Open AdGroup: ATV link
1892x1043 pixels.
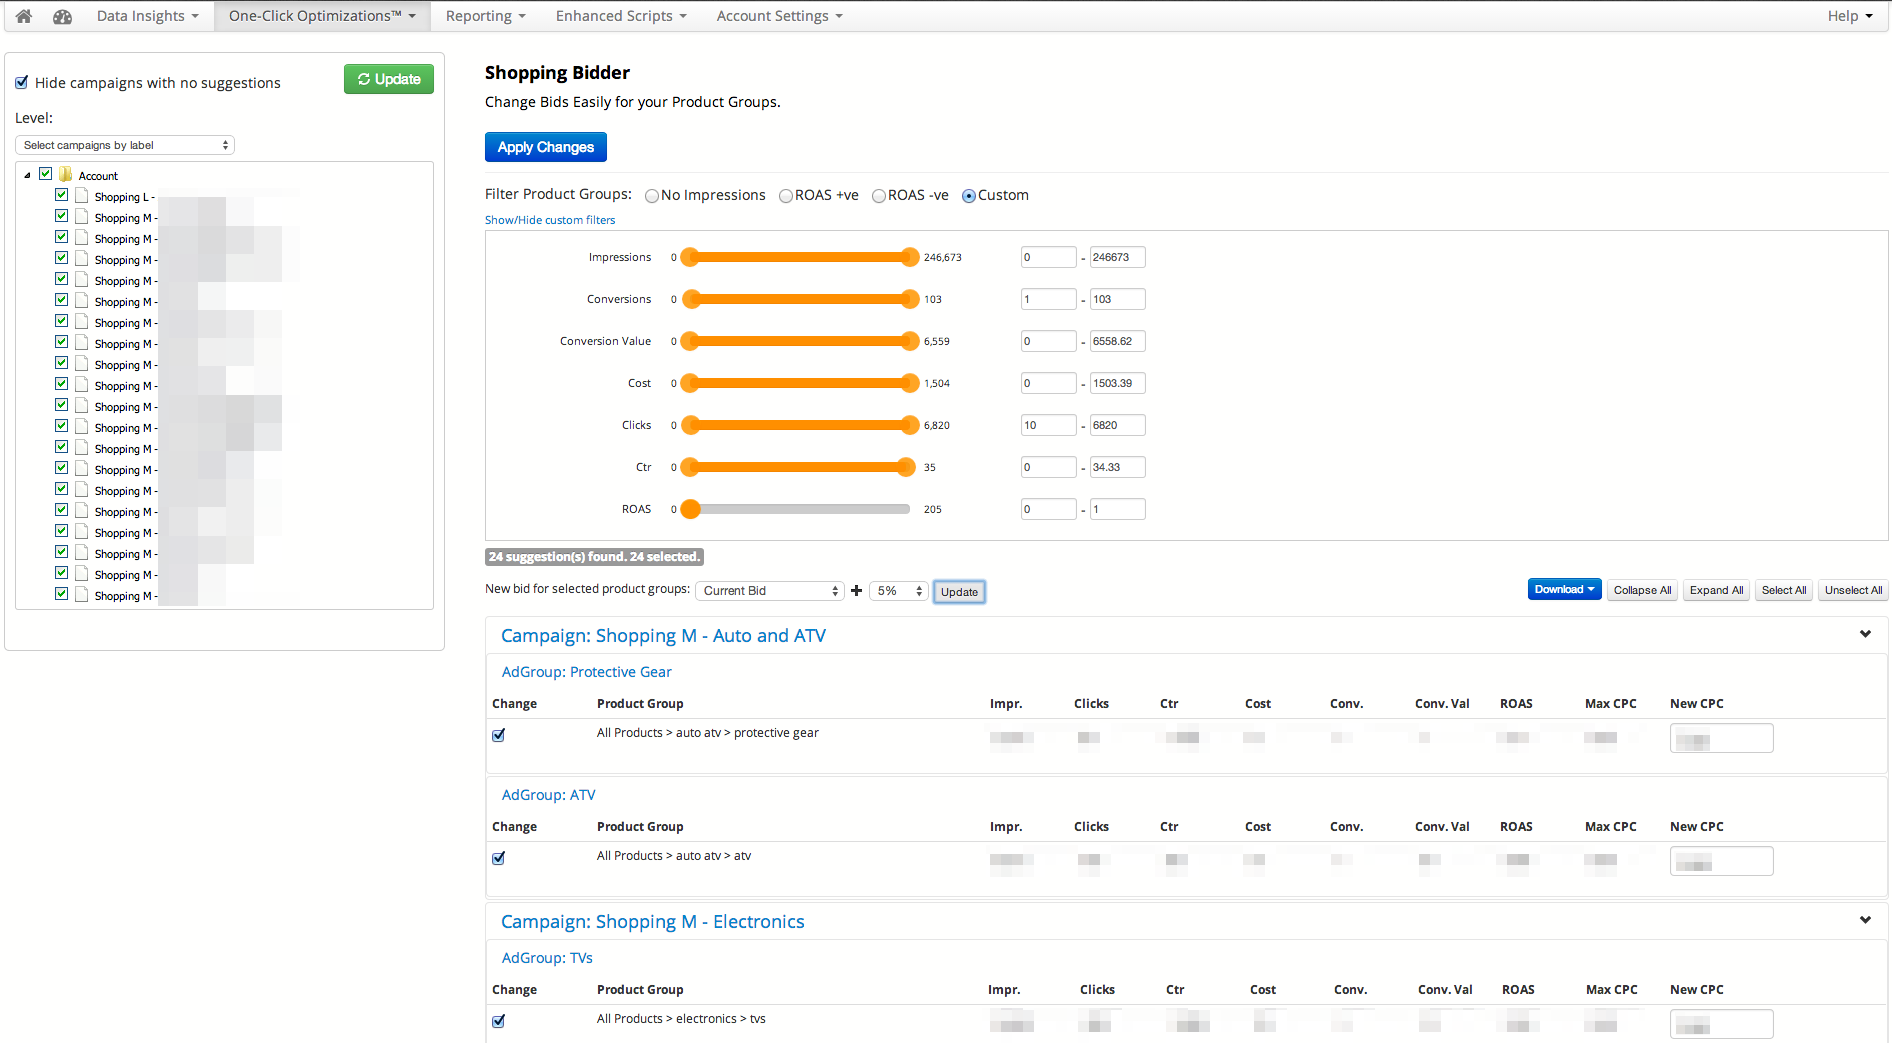click(x=549, y=795)
